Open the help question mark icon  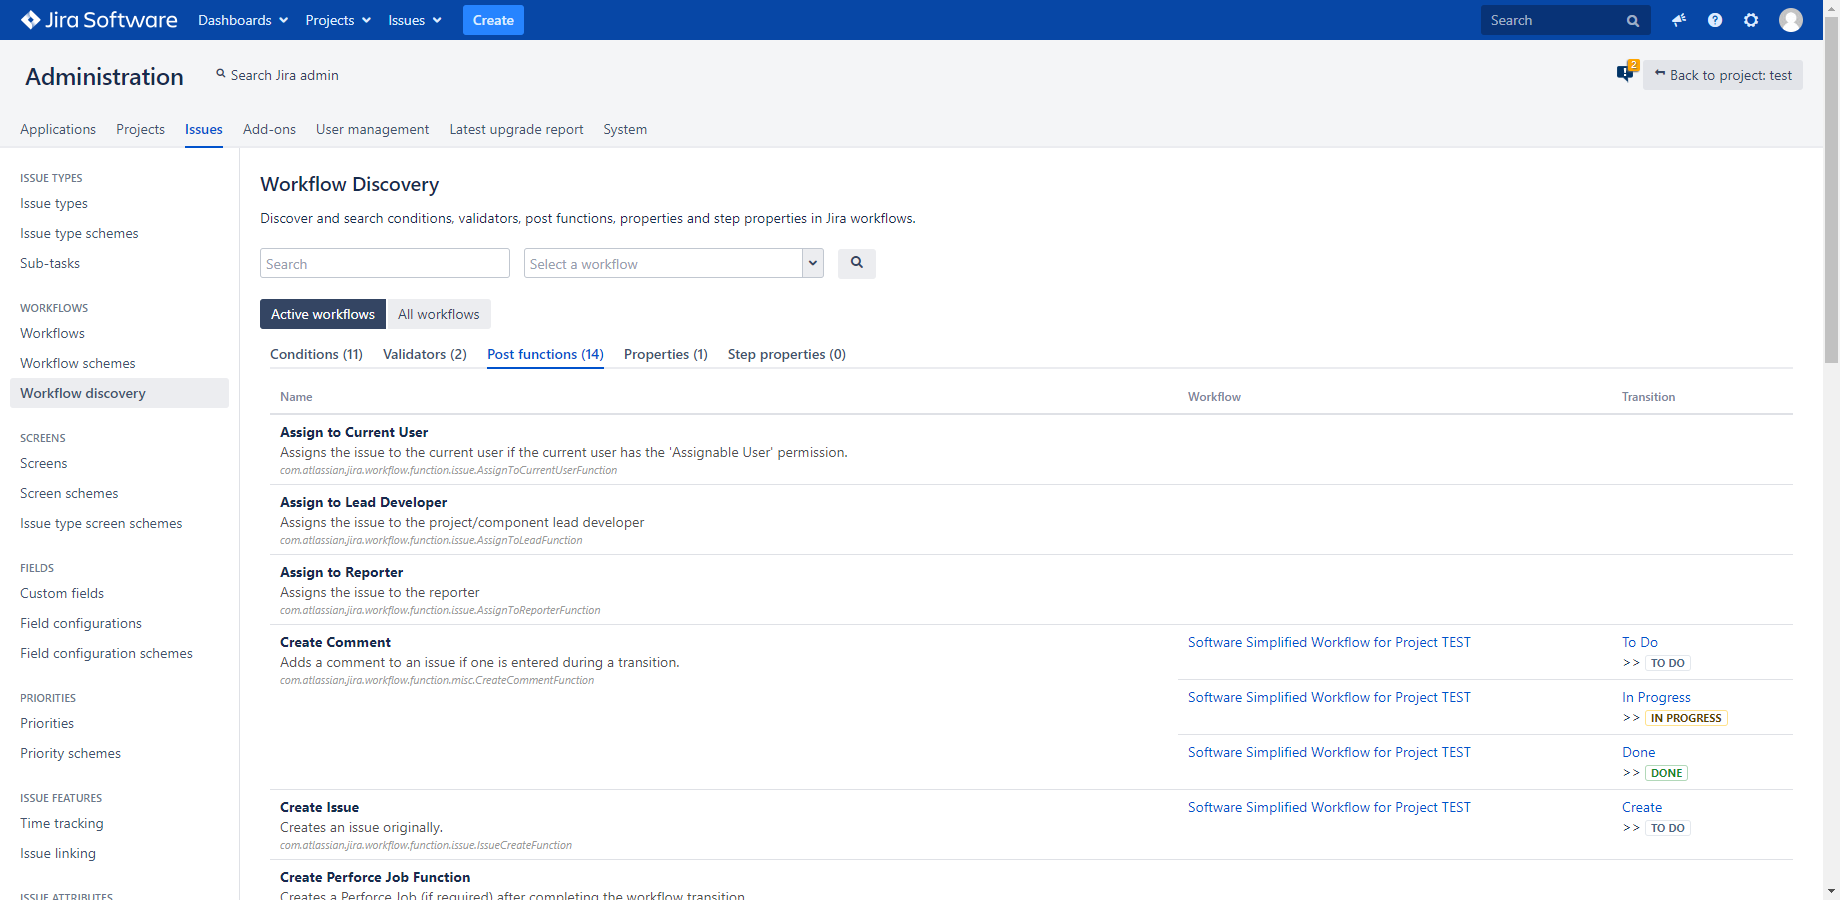pos(1715,20)
